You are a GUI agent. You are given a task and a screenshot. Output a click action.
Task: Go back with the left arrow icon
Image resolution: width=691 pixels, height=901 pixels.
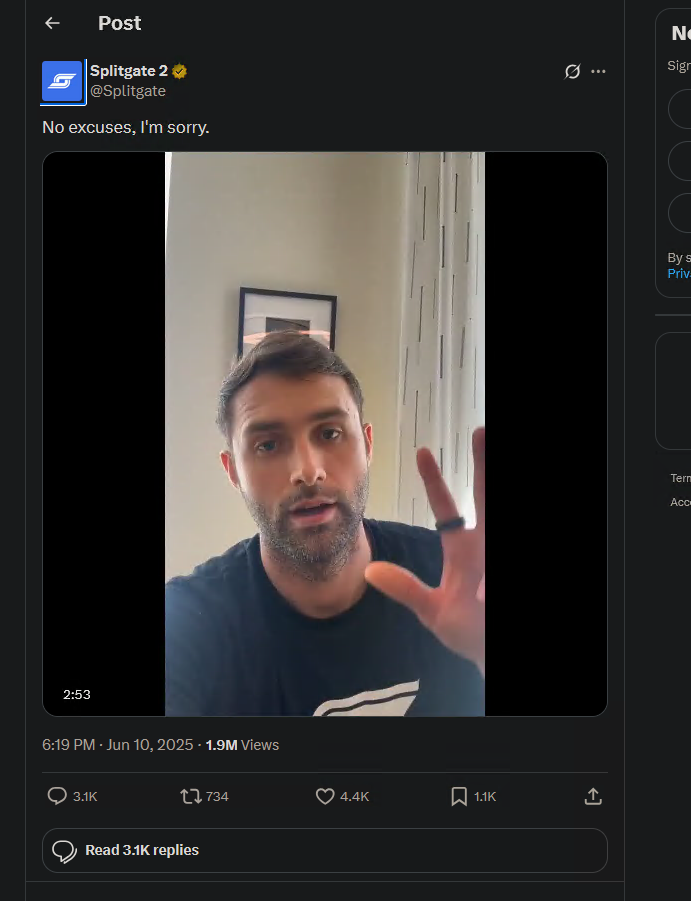(52, 23)
